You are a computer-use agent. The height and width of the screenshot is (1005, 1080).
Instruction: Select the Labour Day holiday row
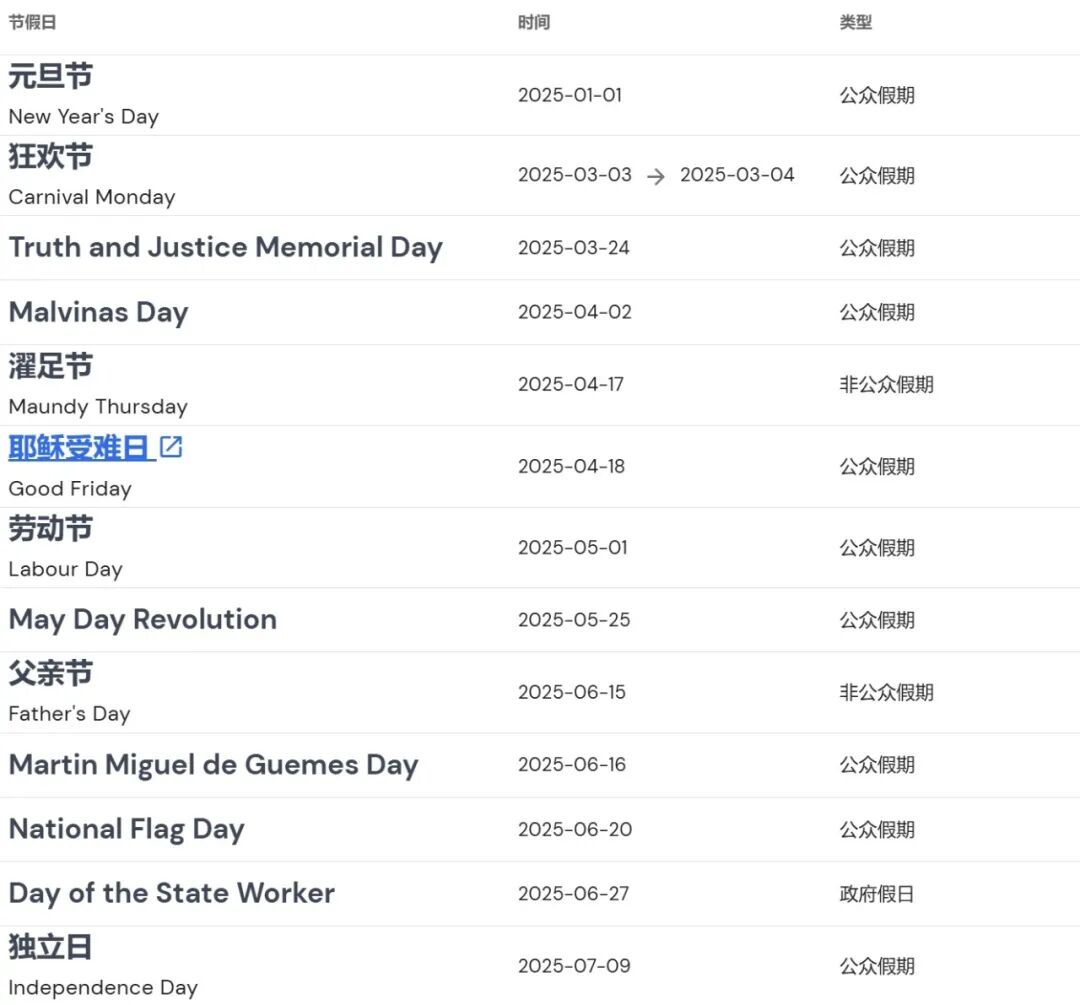pyautogui.click(x=65, y=548)
